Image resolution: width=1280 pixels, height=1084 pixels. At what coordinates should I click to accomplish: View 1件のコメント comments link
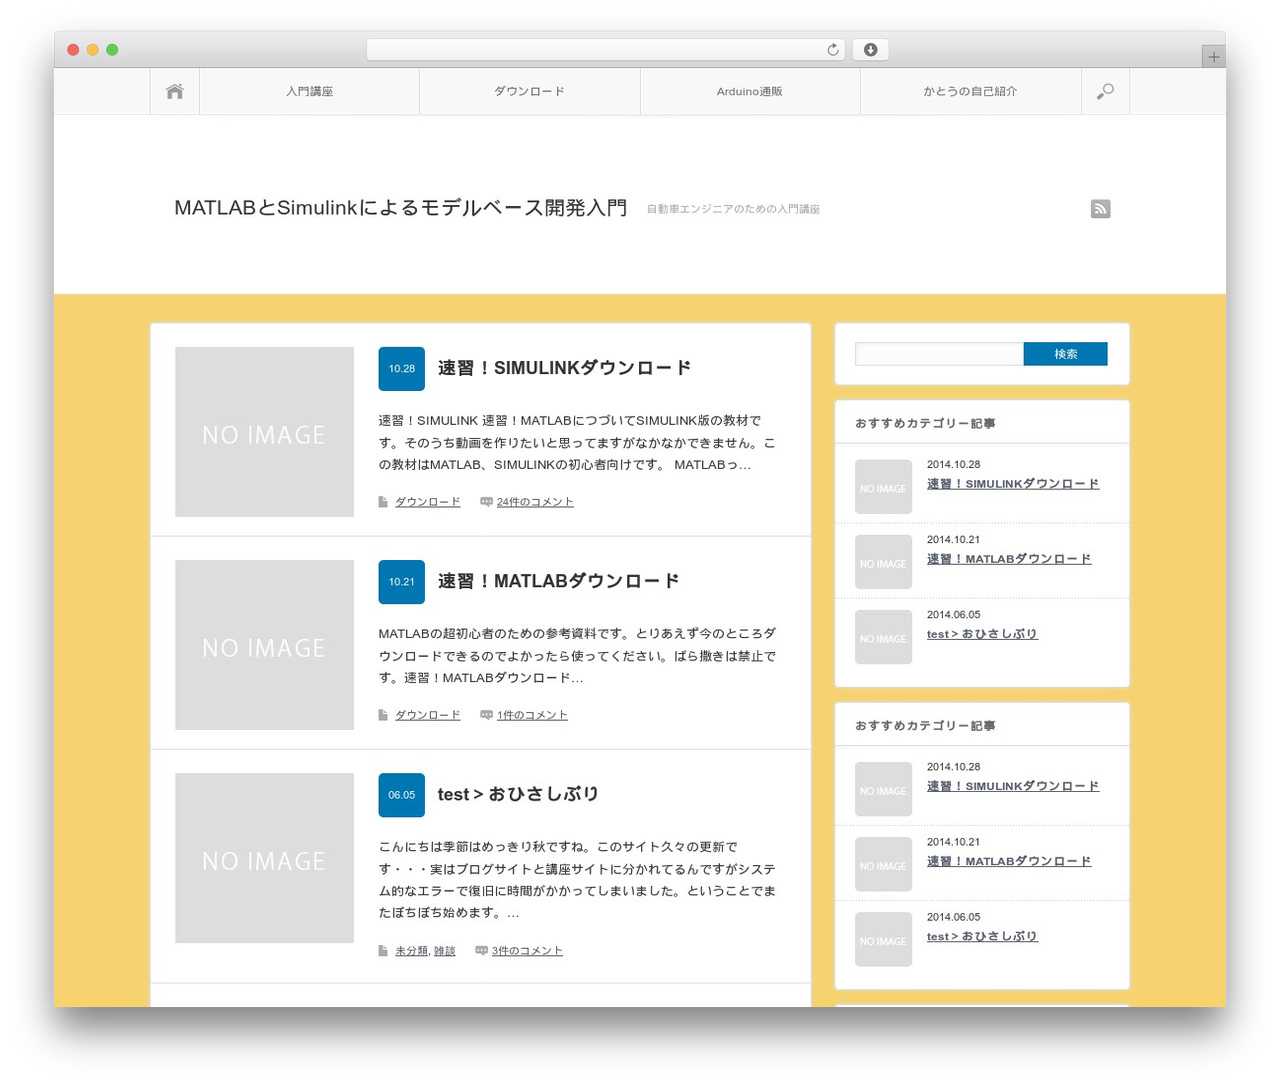532,715
